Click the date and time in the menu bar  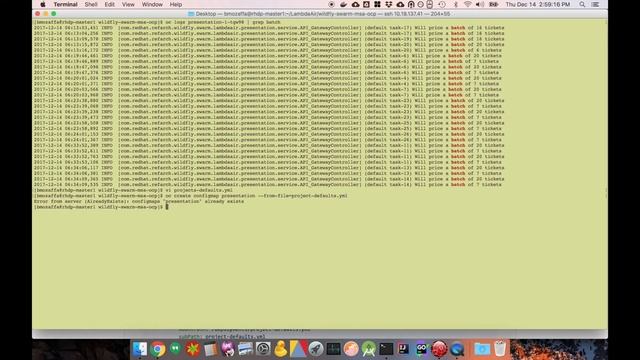[x=538, y=4]
